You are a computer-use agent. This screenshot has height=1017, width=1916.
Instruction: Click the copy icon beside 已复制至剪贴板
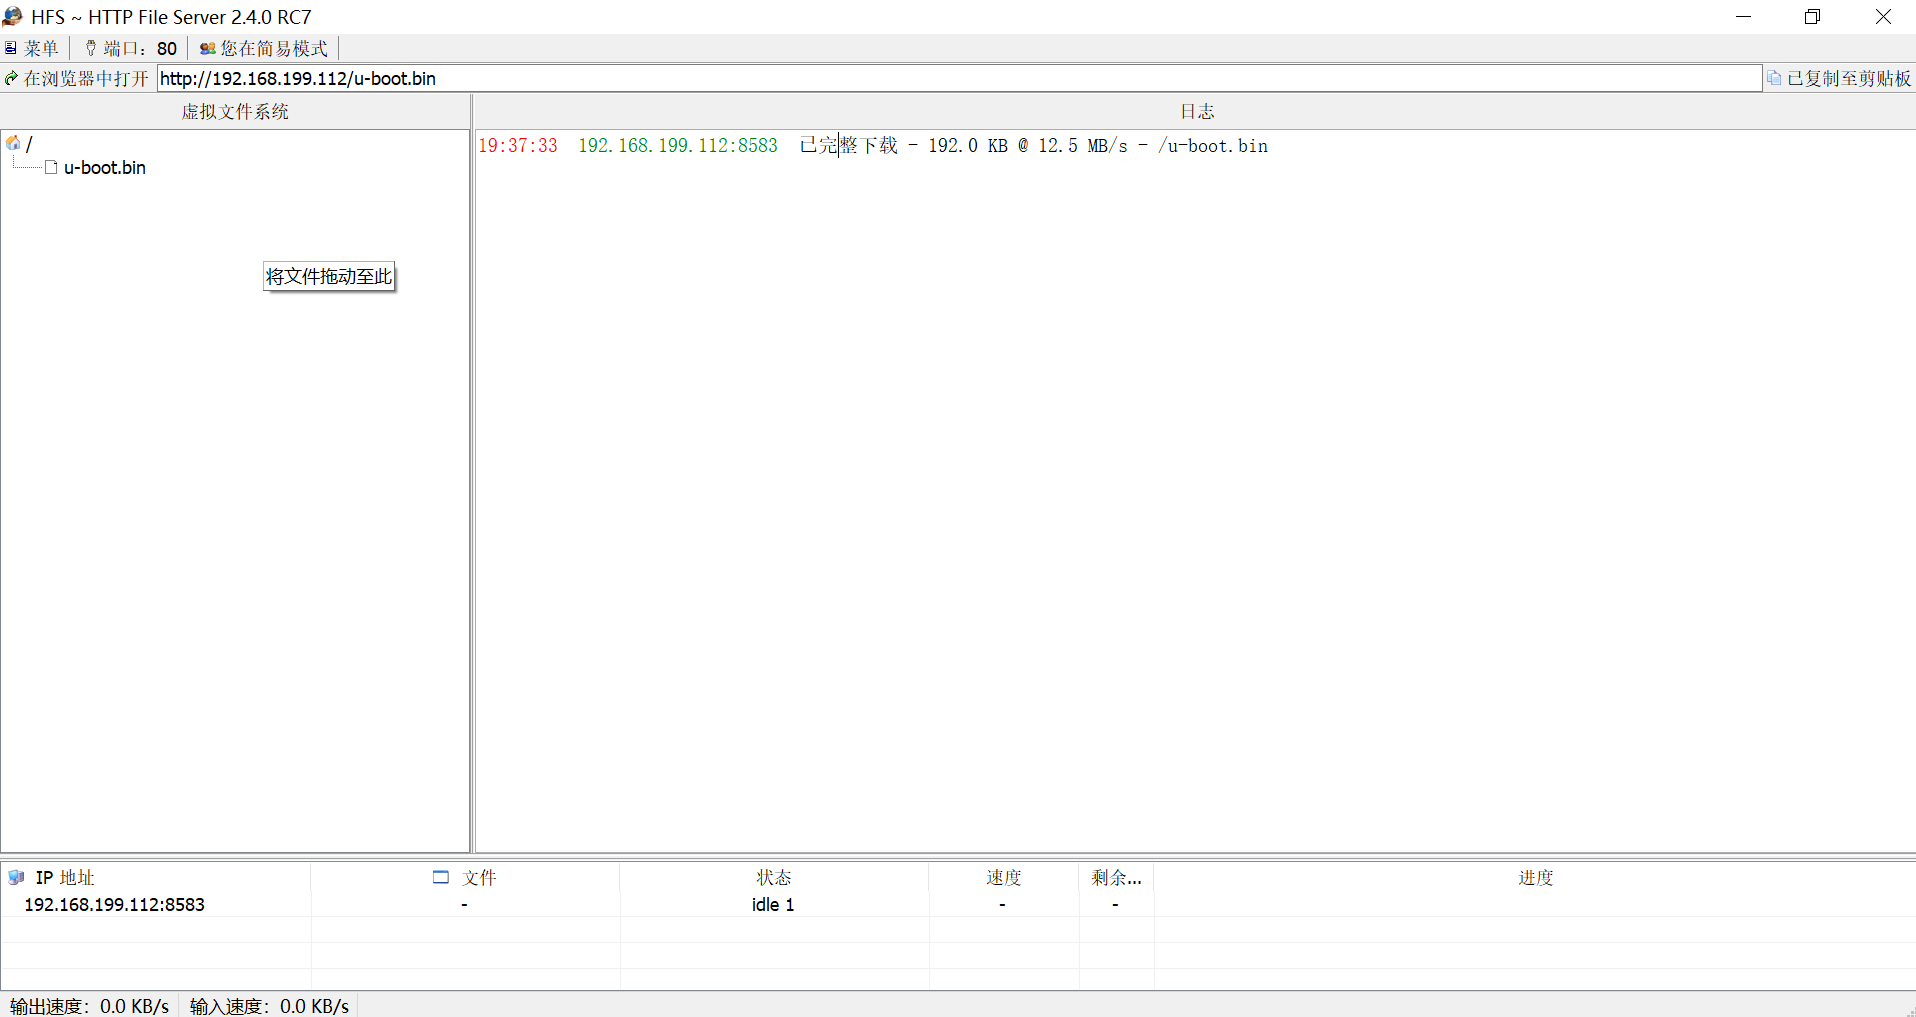point(1775,78)
